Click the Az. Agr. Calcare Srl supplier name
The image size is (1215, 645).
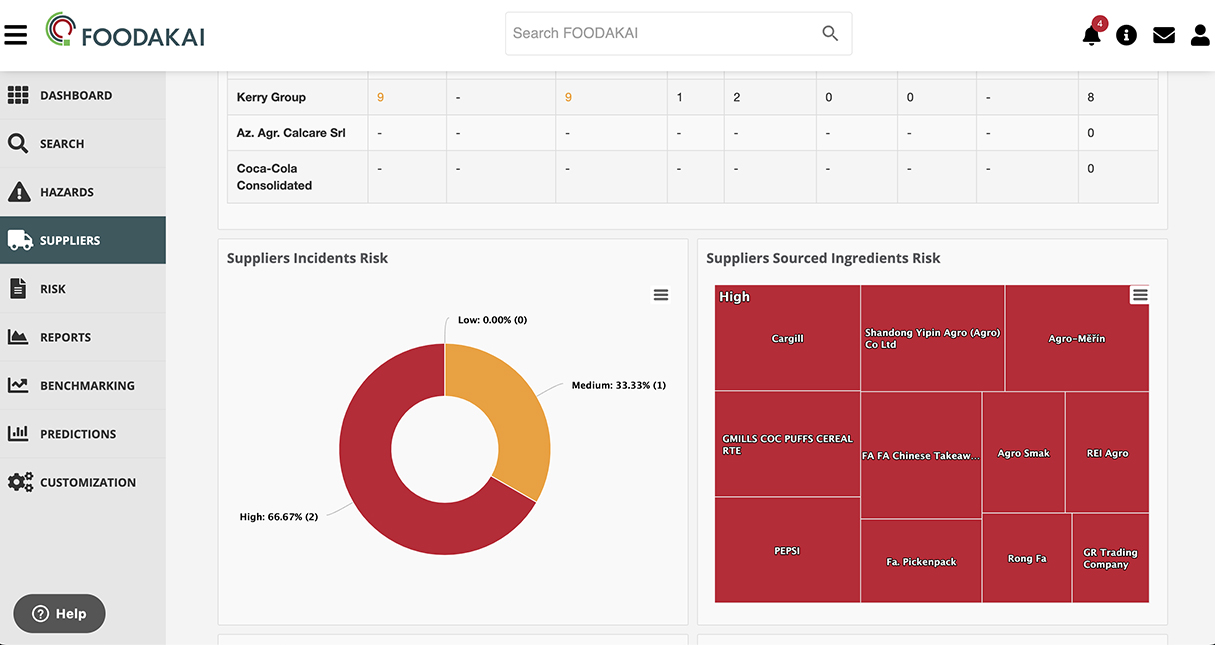point(291,133)
